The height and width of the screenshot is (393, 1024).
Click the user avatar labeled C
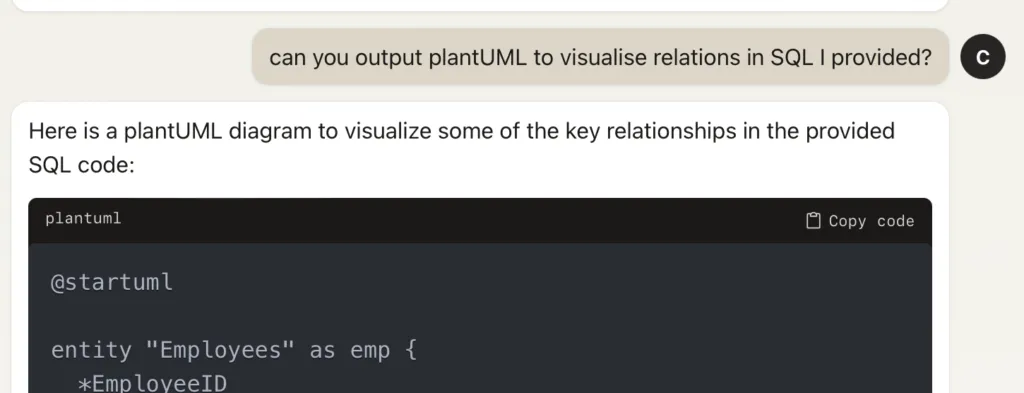pyautogui.click(x=983, y=57)
